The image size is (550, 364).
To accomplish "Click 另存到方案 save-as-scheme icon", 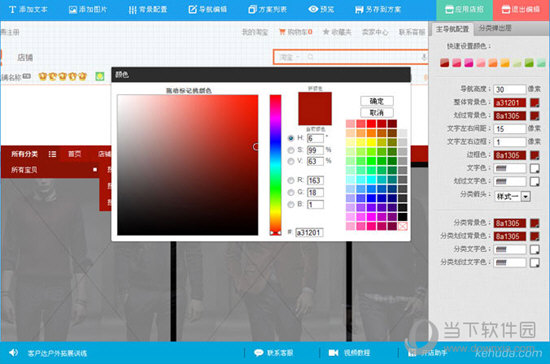I will (x=359, y=9).
